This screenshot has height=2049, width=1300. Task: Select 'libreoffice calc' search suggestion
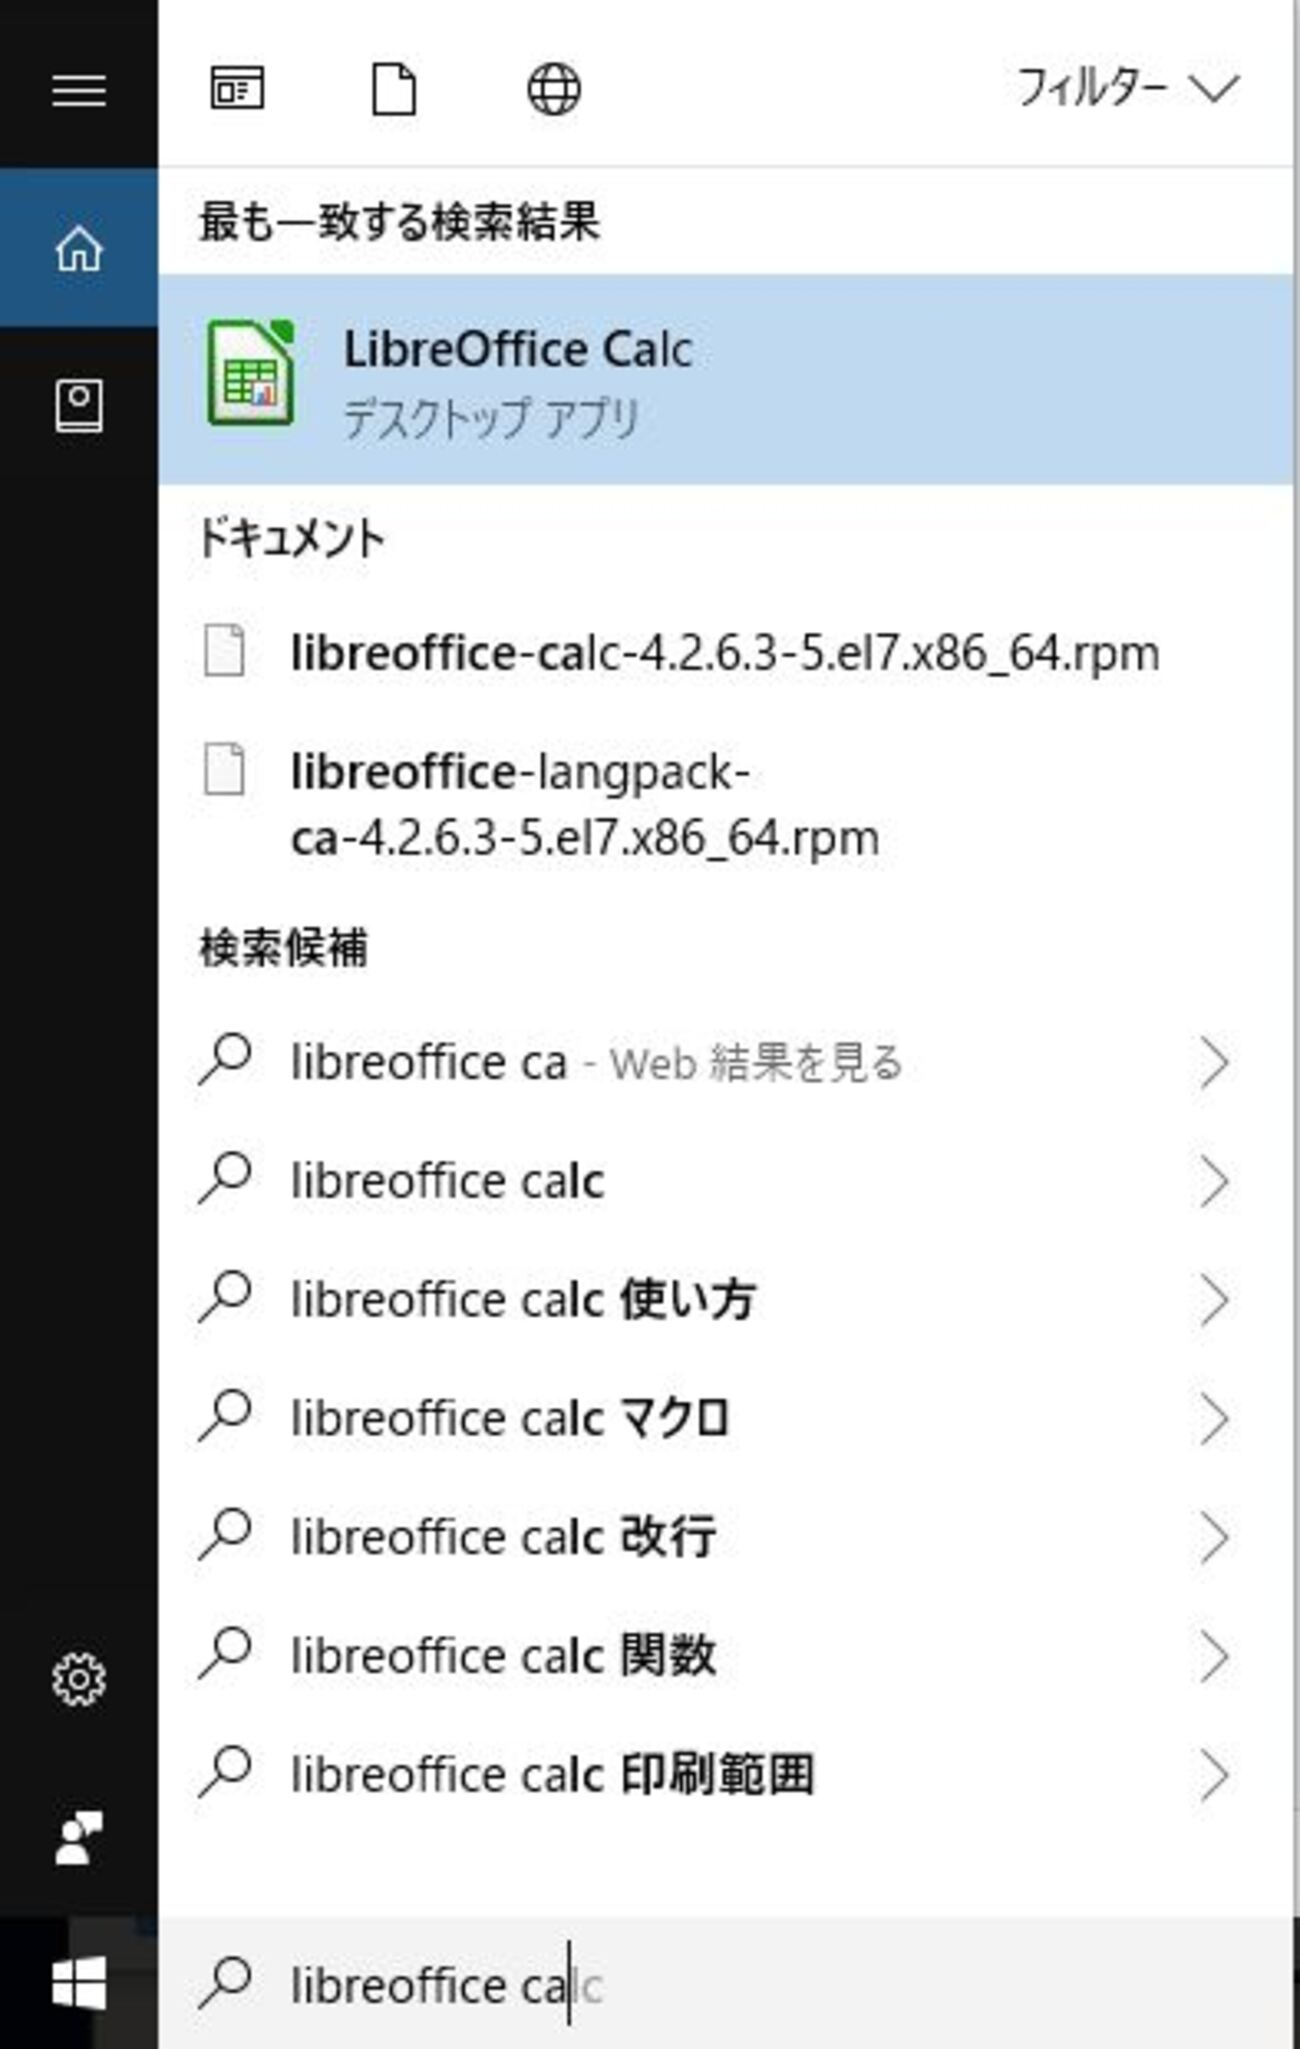[447, 1181]
